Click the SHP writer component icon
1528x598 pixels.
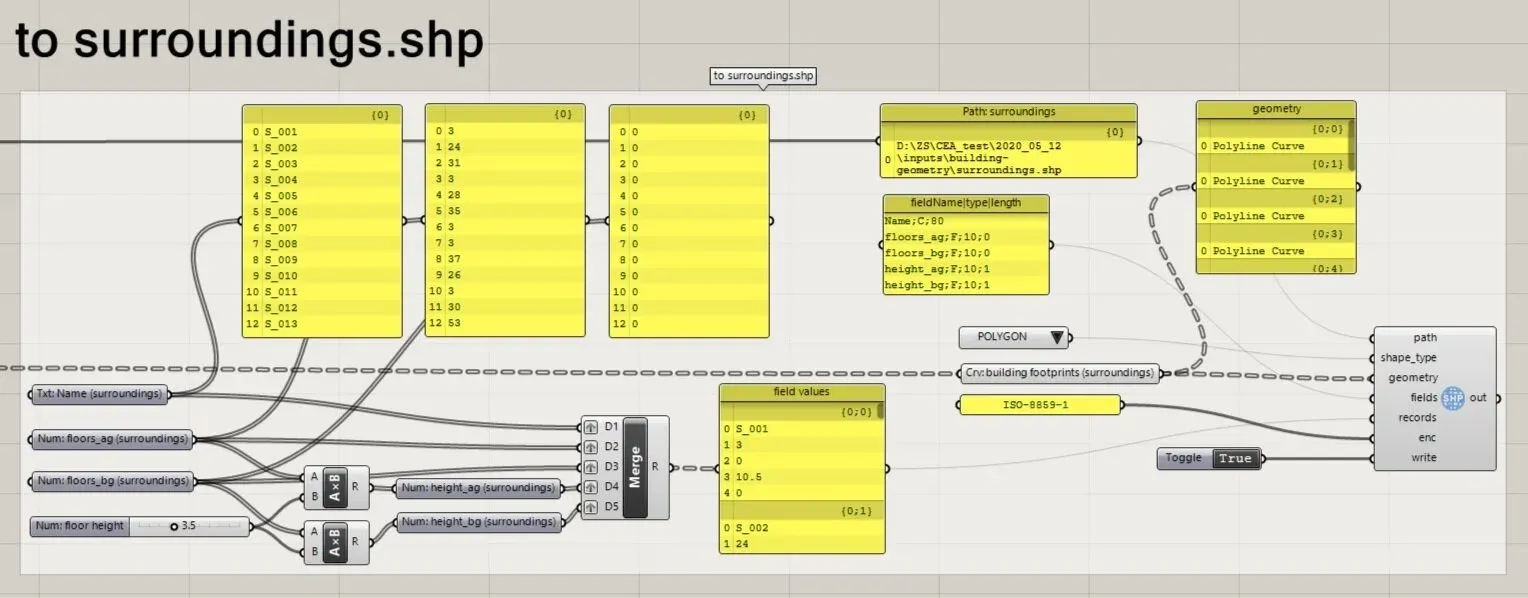pyautogui.click(x=1452, y=398)
